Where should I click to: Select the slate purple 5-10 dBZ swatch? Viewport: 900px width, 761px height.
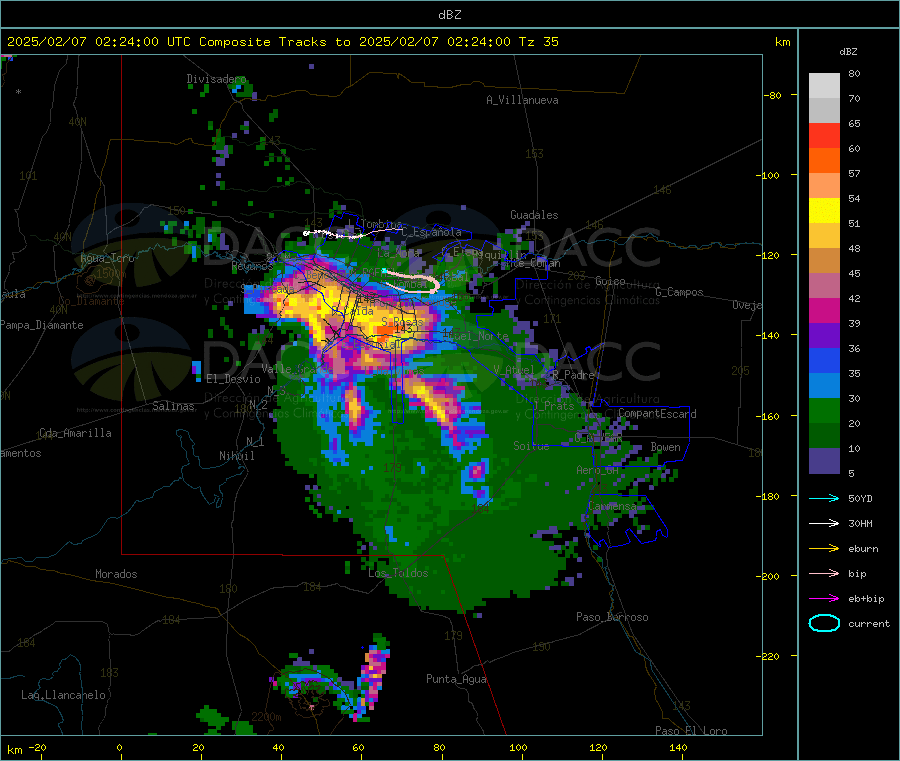824,461
